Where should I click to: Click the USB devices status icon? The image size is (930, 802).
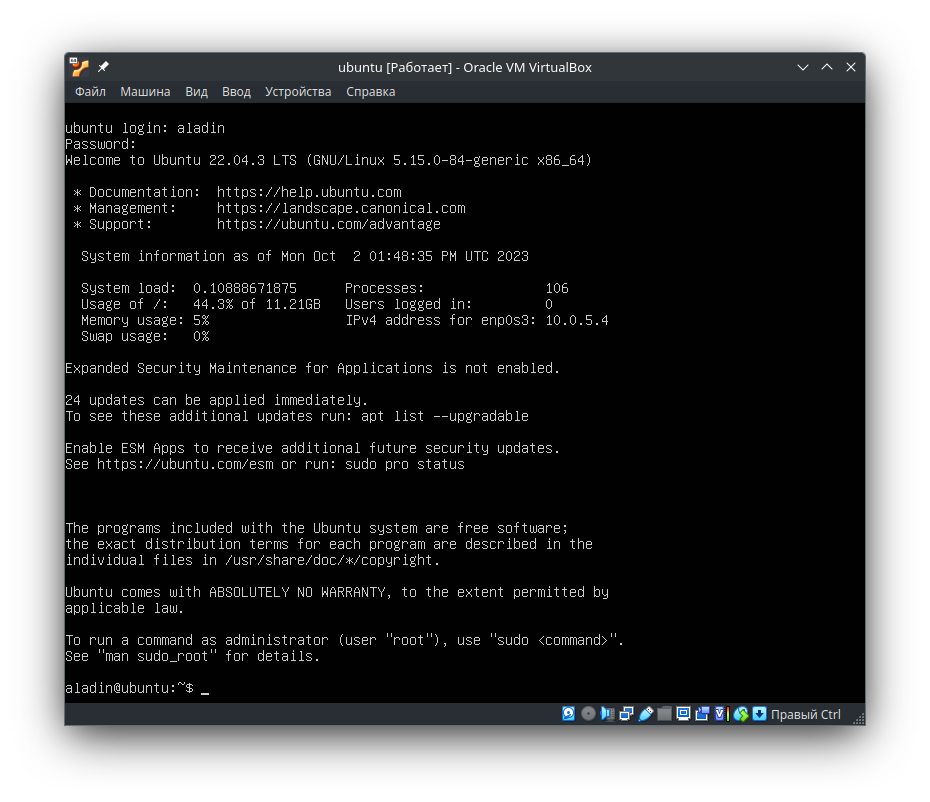point(645,714)
